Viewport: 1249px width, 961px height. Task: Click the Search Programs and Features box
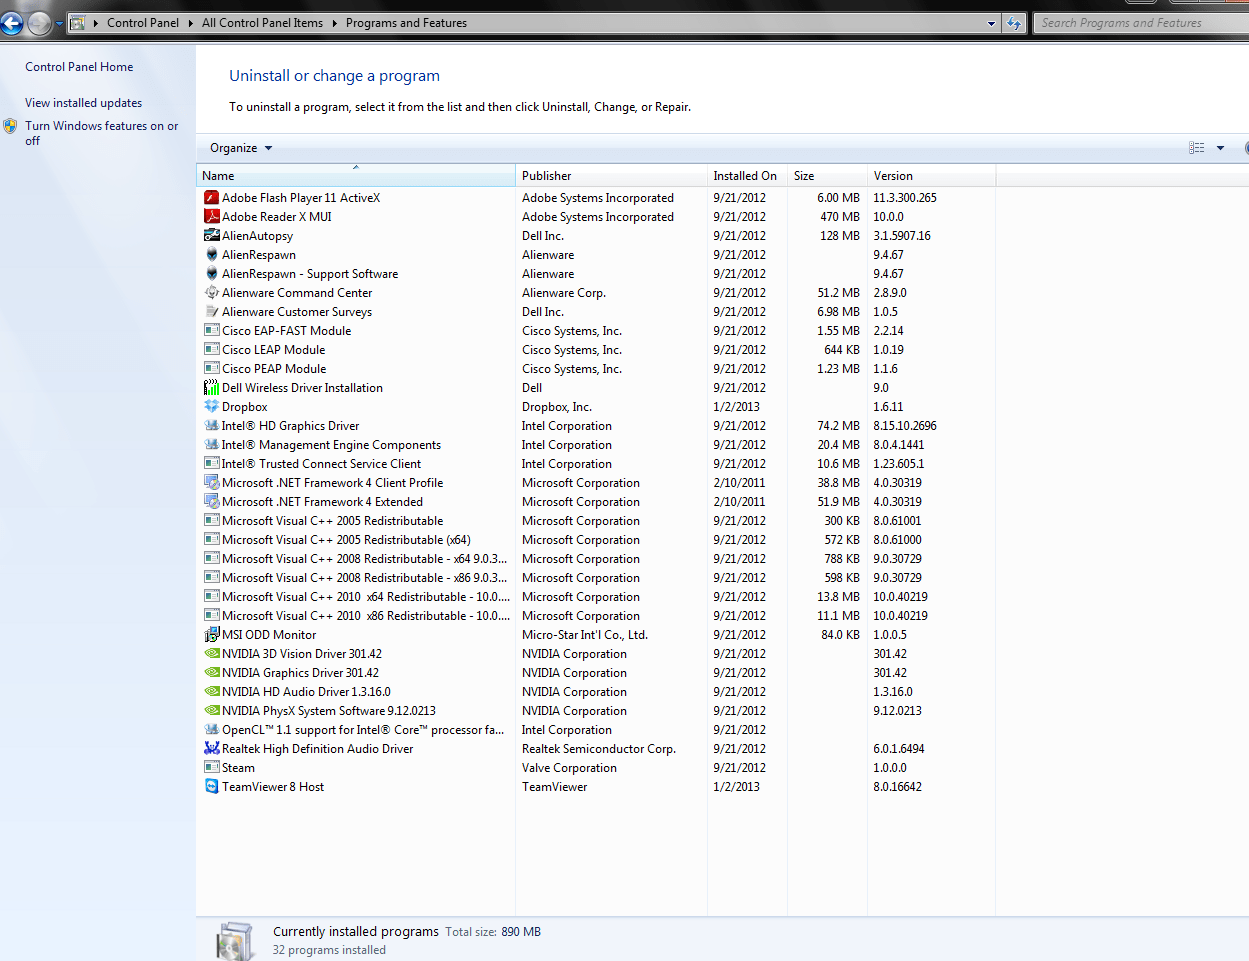(1140, 23)
